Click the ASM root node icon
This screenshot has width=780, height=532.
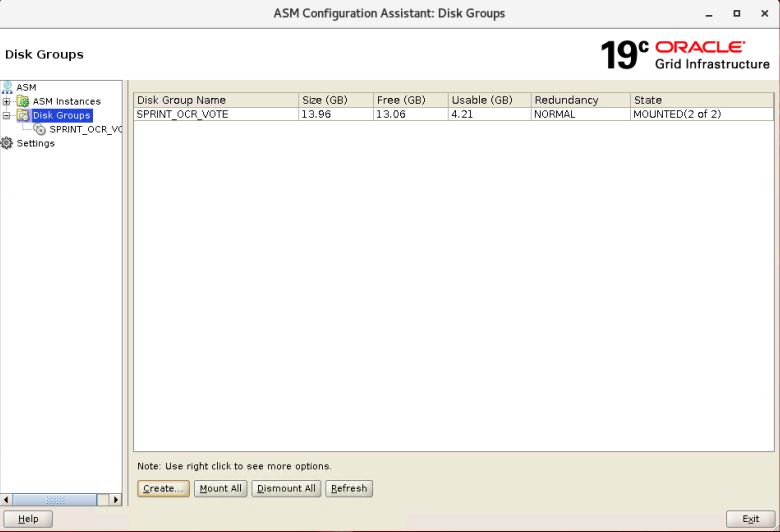tap(7, 87)
